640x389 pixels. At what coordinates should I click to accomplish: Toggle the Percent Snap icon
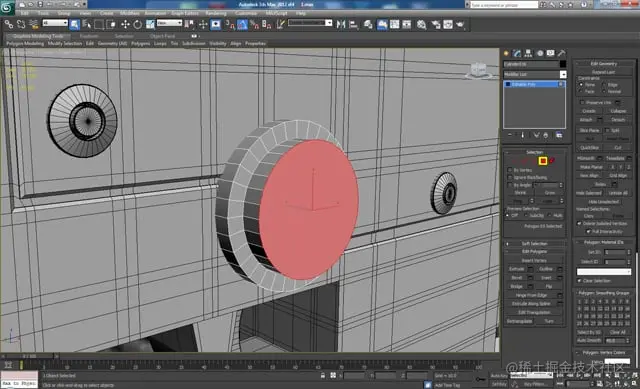(255, 24)
